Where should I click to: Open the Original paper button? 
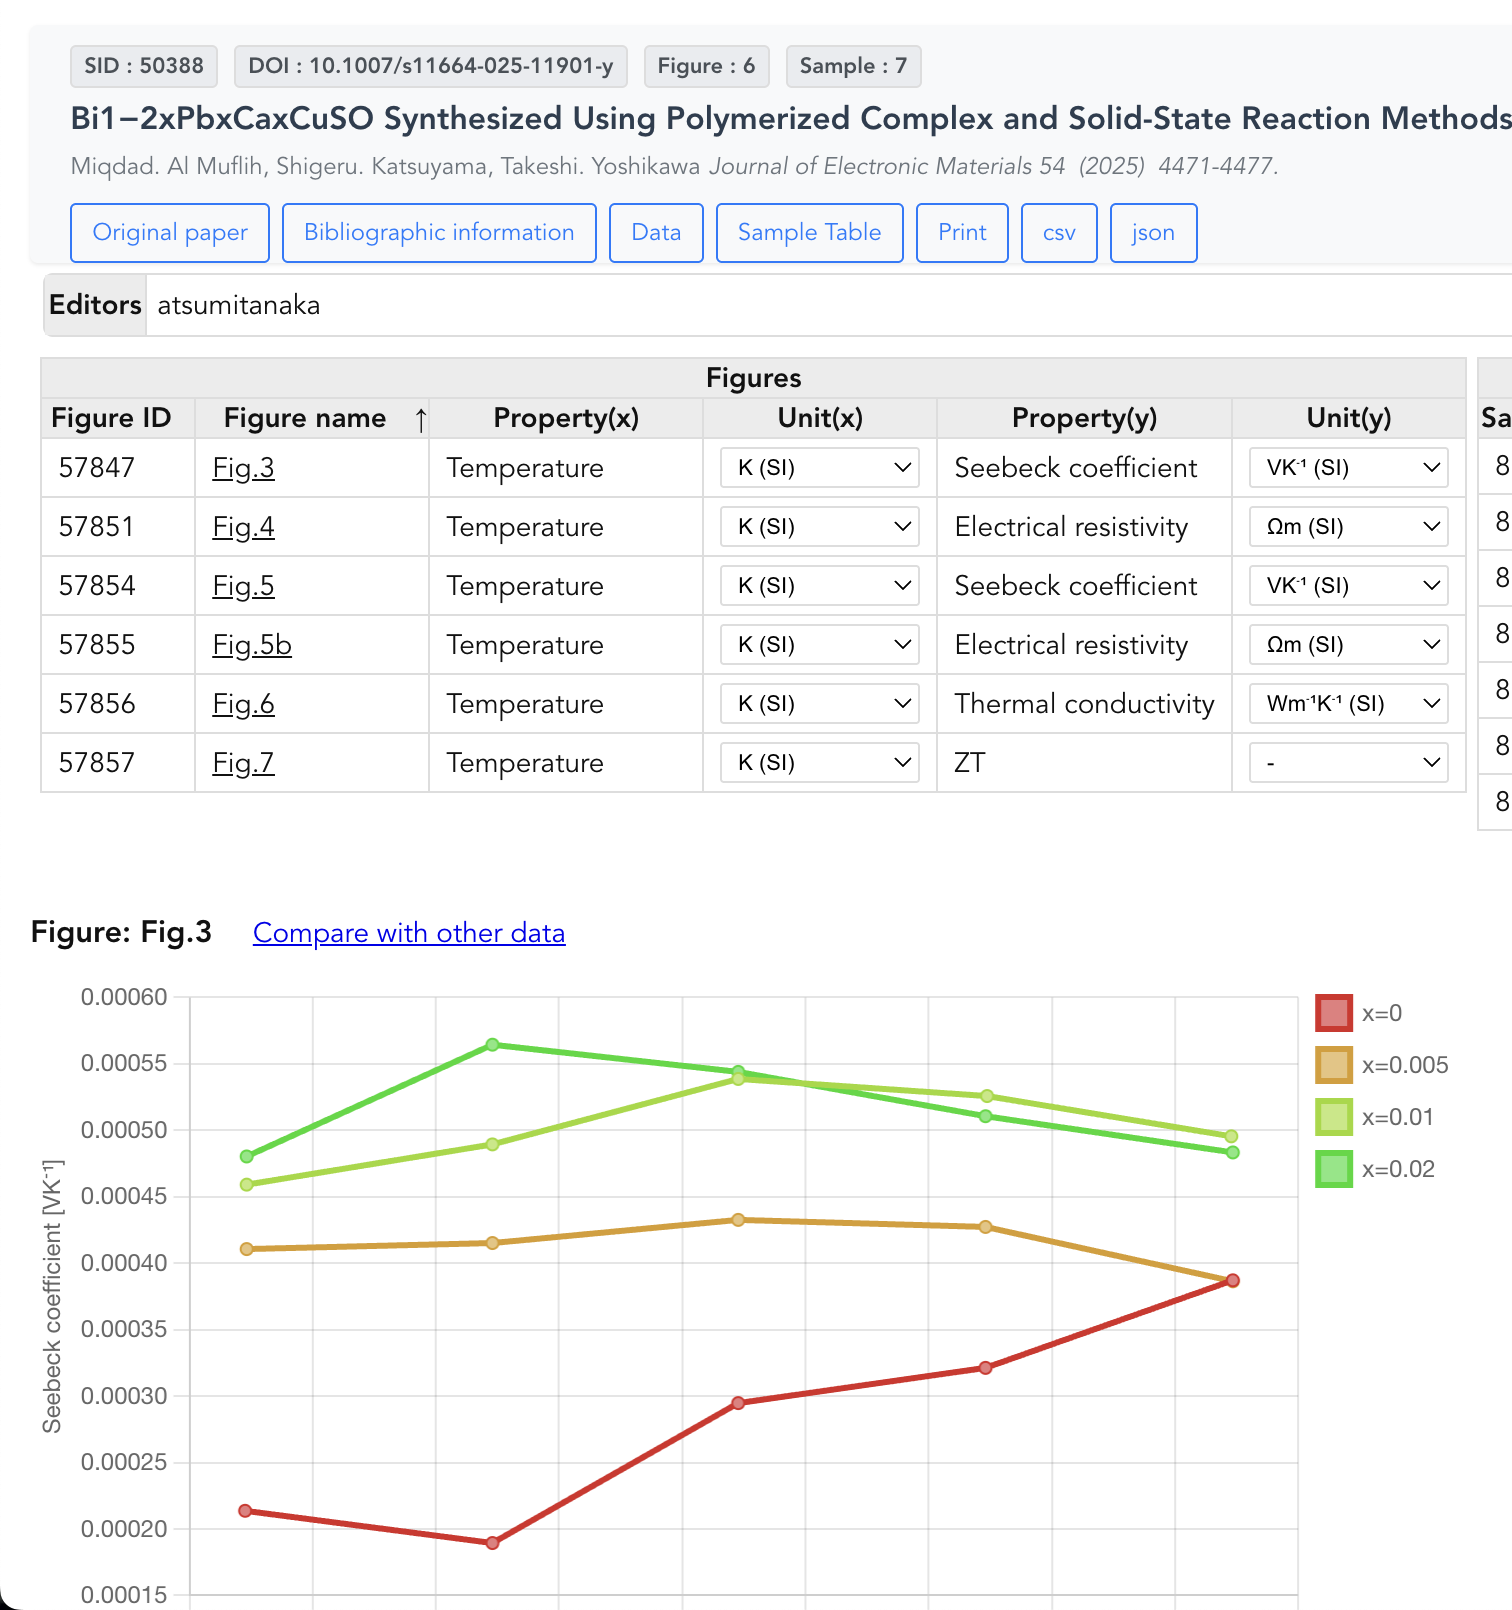tap(170, 233)
